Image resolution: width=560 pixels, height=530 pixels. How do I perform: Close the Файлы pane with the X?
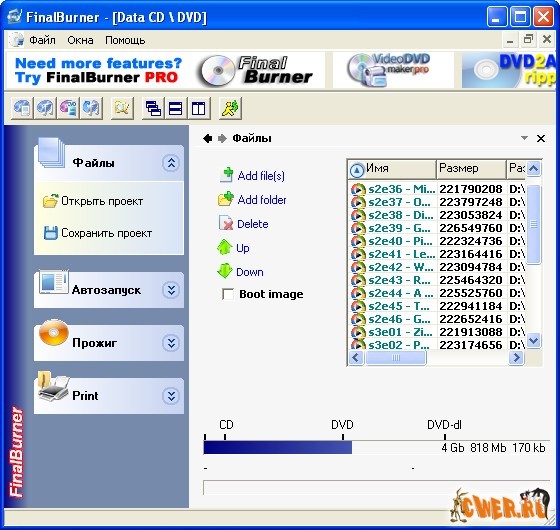[541, 138]
